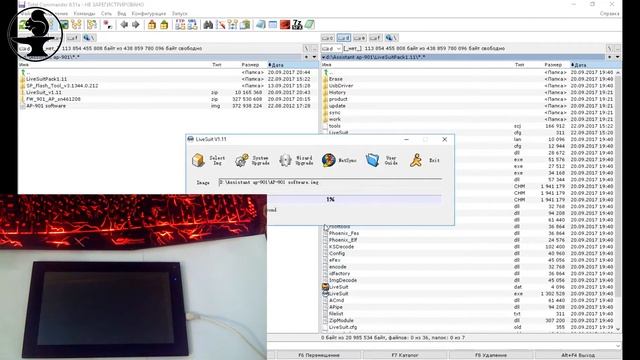
Task: Open network neighborhood from the left drive bar
Action: [x=89, y=38]
